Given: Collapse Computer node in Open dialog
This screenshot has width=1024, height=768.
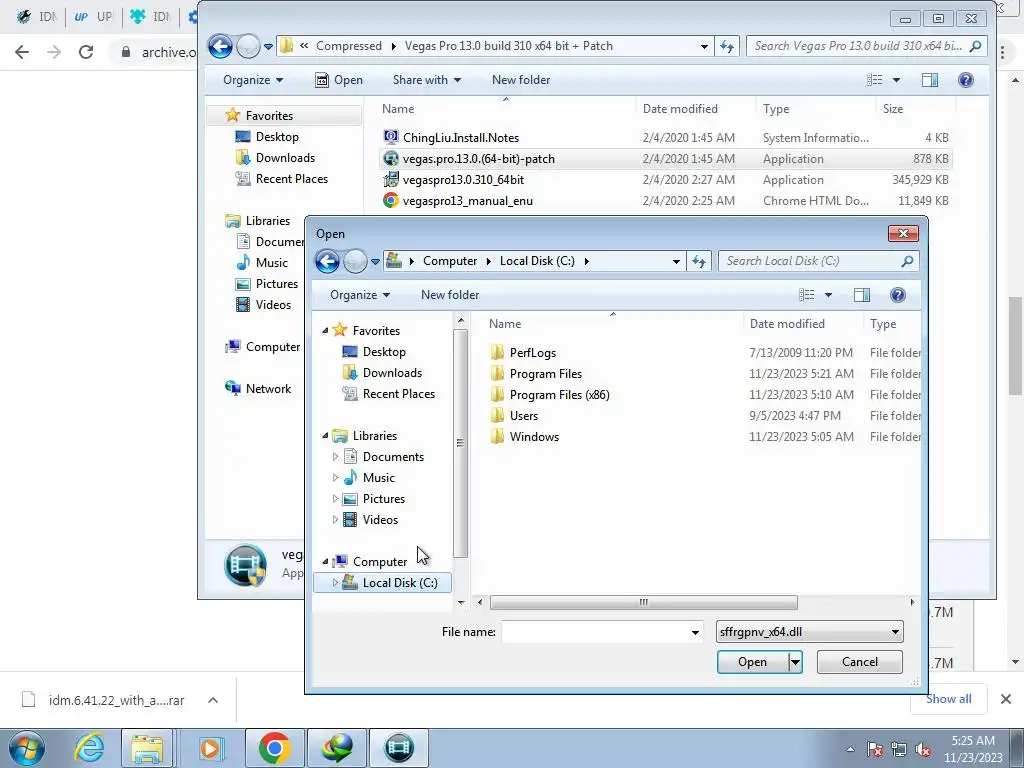Looking at the screenshot, I should (x=325, y=562).
